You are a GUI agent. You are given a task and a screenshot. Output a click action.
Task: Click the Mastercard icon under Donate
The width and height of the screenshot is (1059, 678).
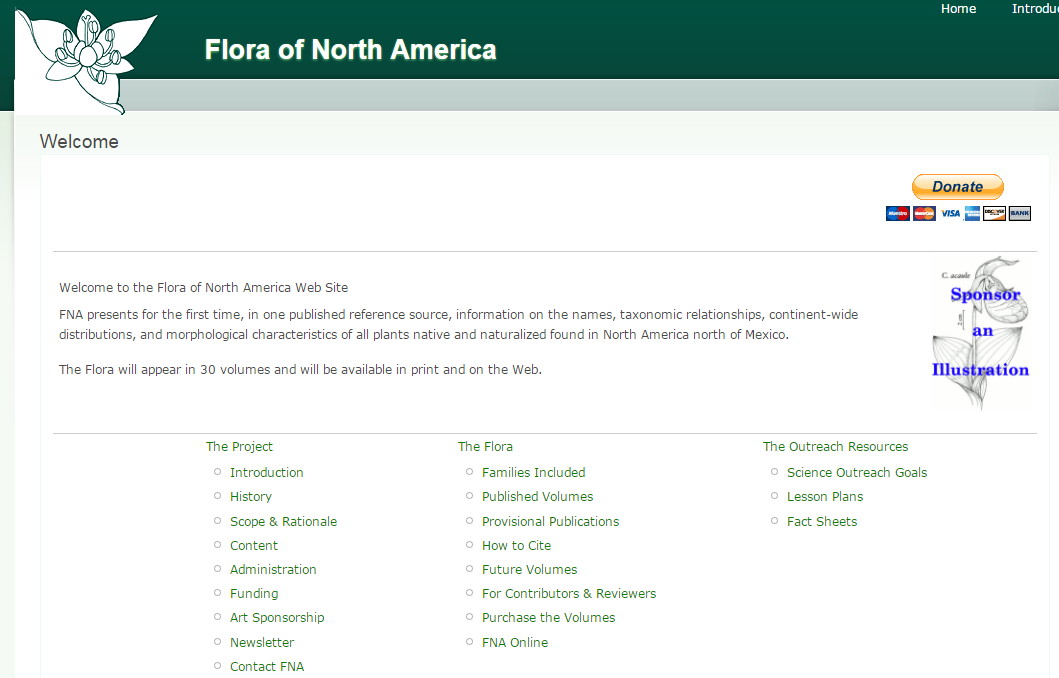[924, 214]
